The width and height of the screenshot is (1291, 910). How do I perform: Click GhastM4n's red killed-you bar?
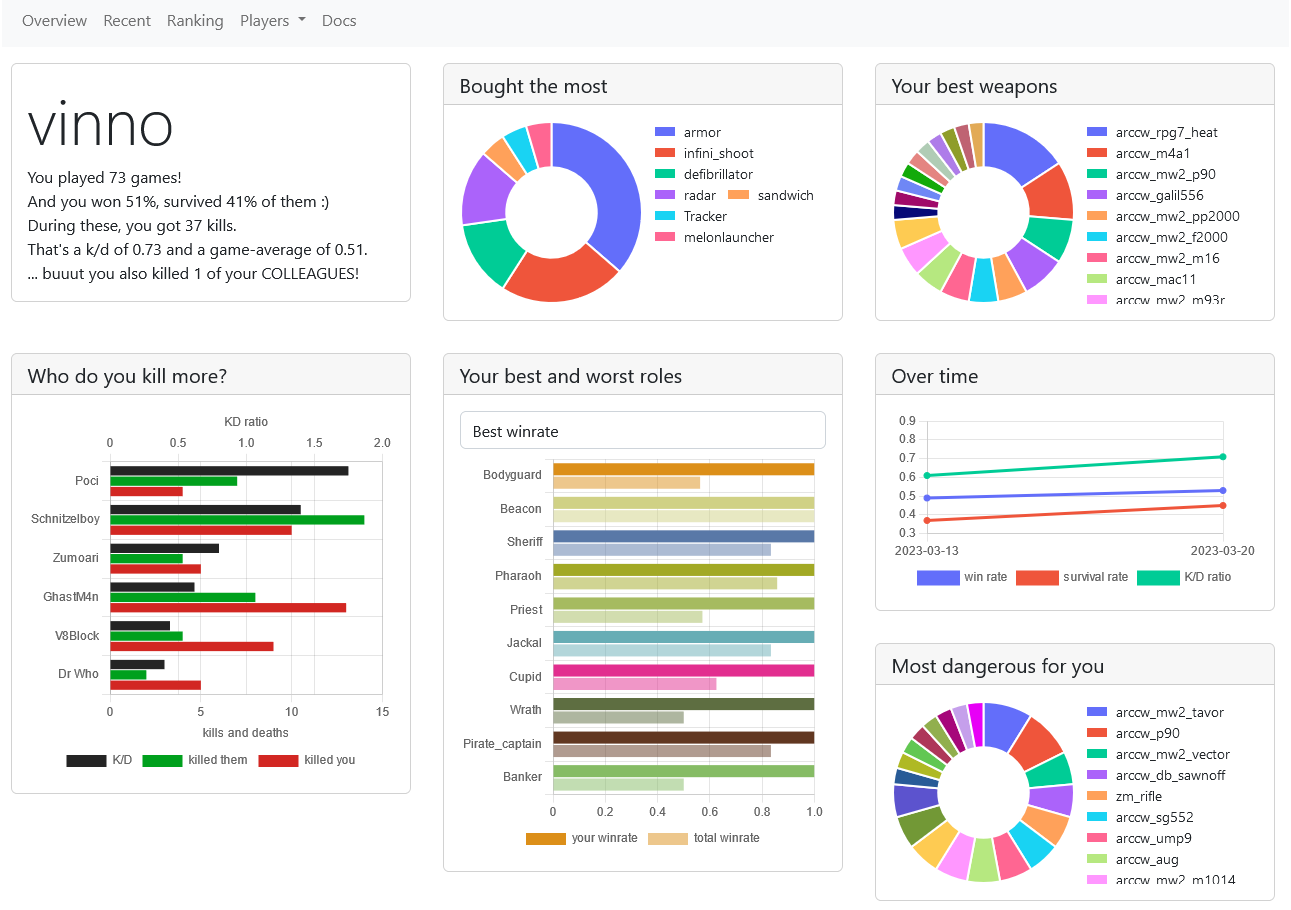tap(228, 608)
